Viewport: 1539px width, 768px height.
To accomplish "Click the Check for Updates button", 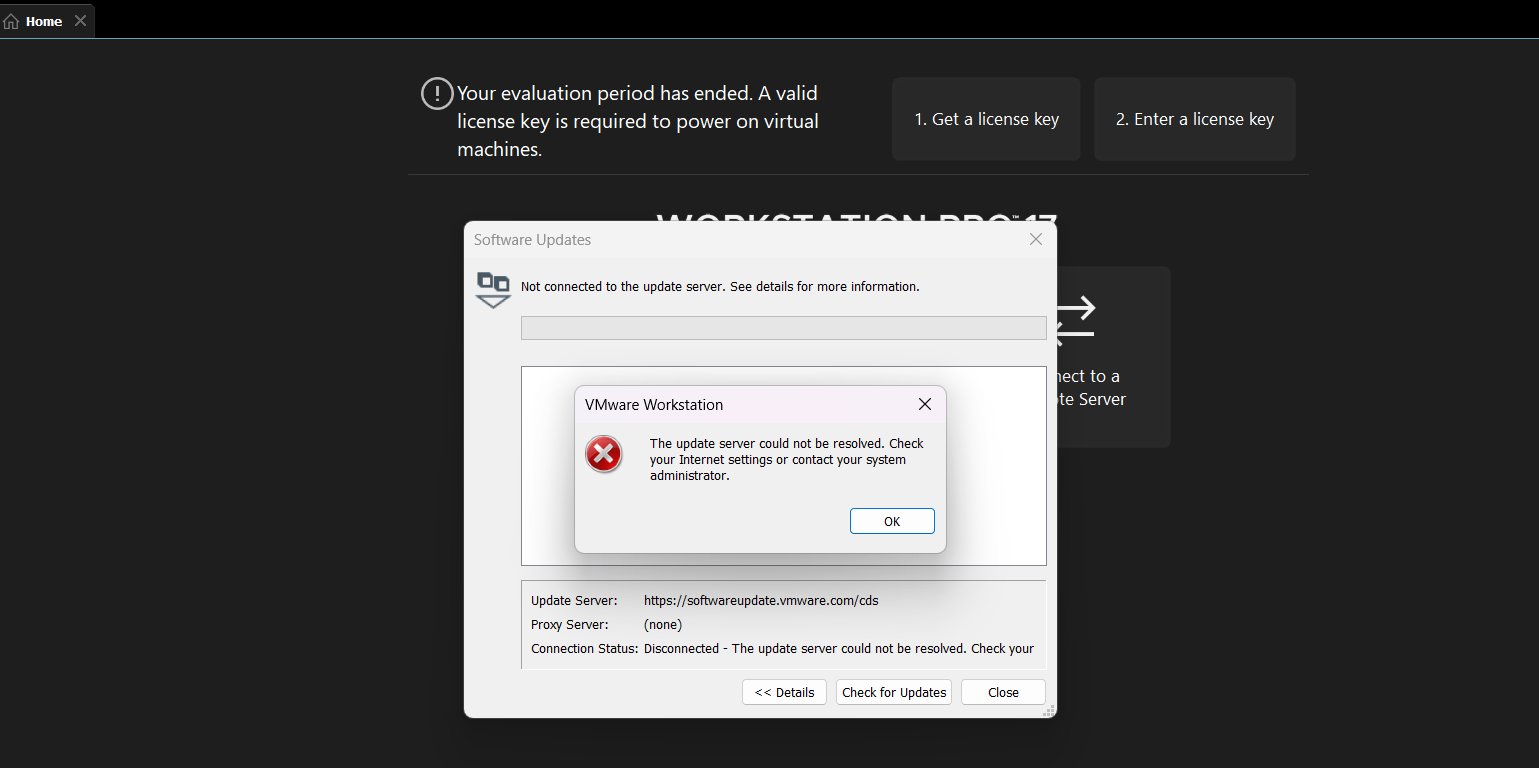I will (894, 692).
